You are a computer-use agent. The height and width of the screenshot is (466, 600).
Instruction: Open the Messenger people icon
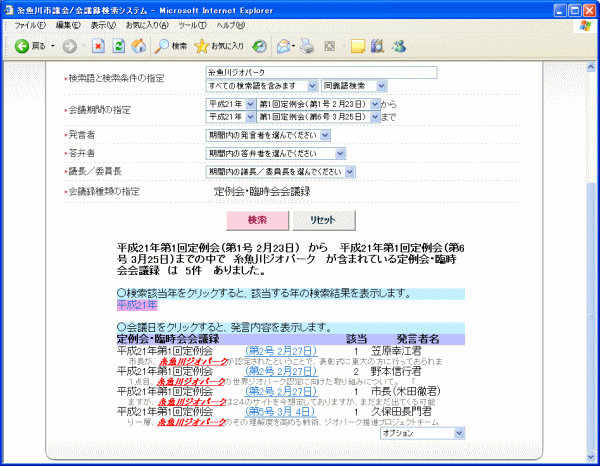tap(398, 46)
